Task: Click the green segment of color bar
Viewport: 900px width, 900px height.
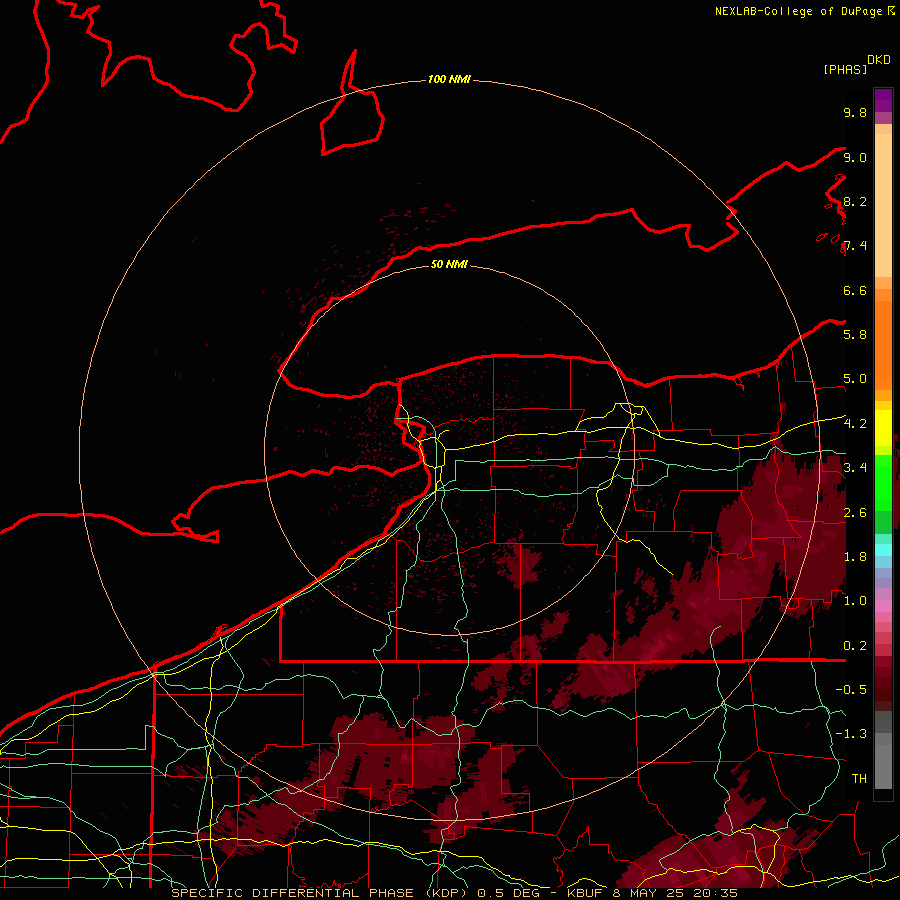Action: tap(883, 482)
